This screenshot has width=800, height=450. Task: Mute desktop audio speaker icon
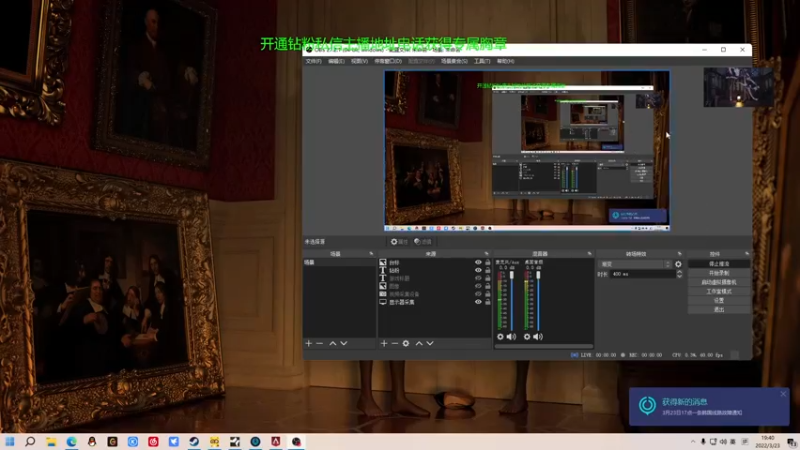coord(538,337)
